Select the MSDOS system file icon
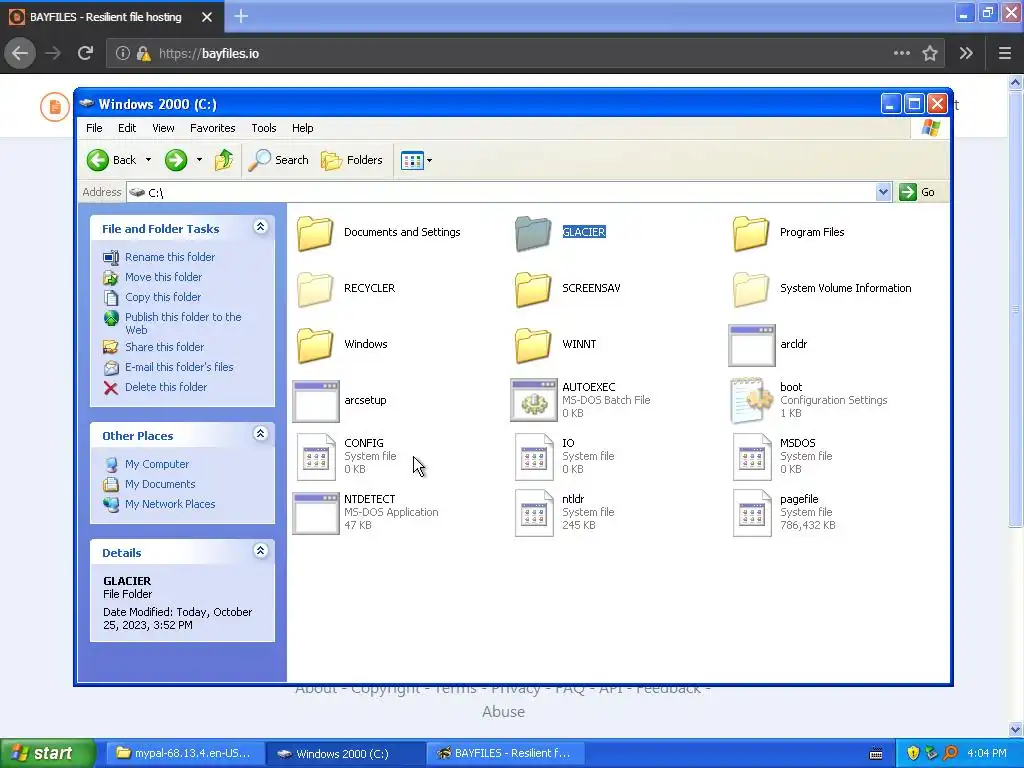 752,457
